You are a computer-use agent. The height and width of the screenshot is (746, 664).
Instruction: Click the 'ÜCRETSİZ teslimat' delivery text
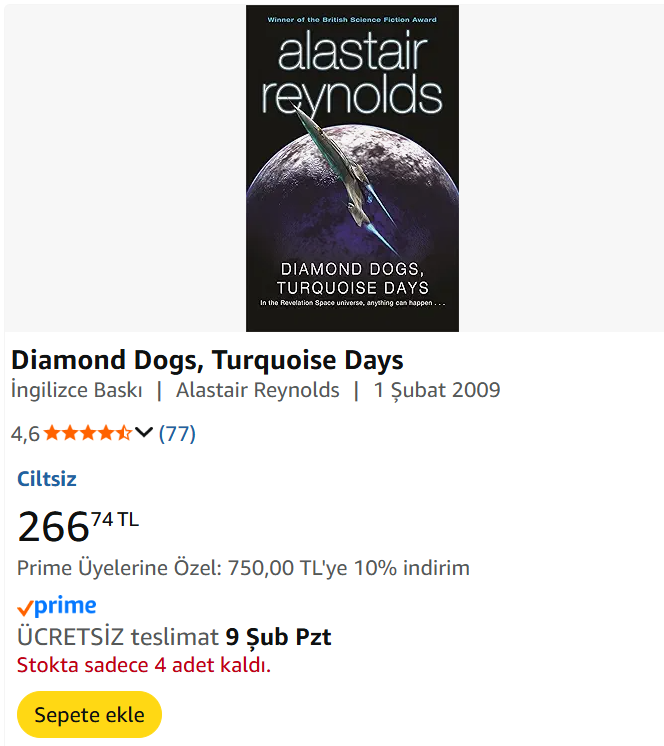point(118,637)
